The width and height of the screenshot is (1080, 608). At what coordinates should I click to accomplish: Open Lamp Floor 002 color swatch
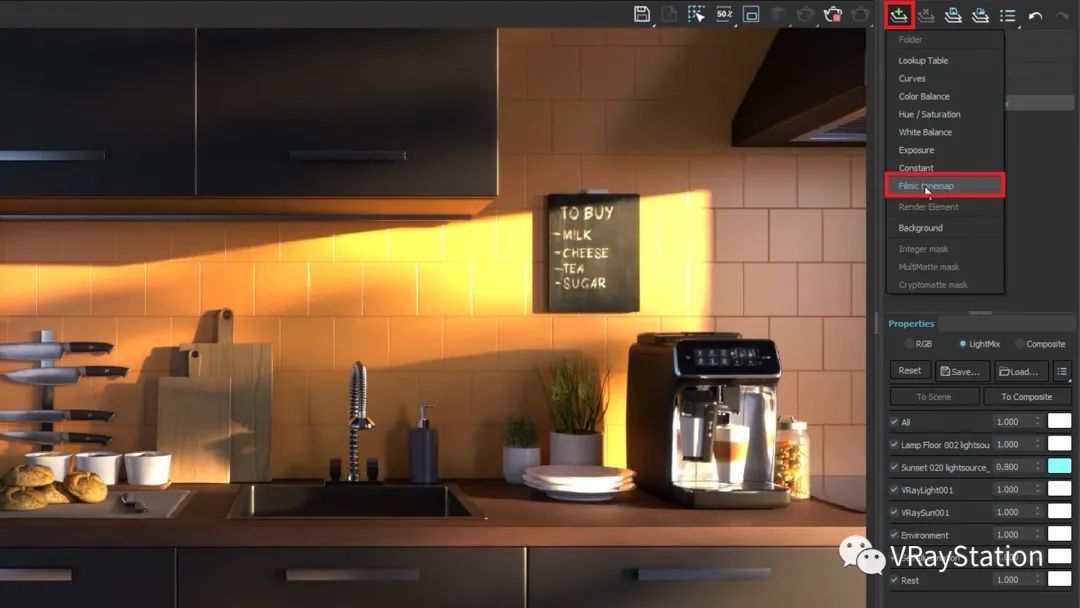(1059, 443)
